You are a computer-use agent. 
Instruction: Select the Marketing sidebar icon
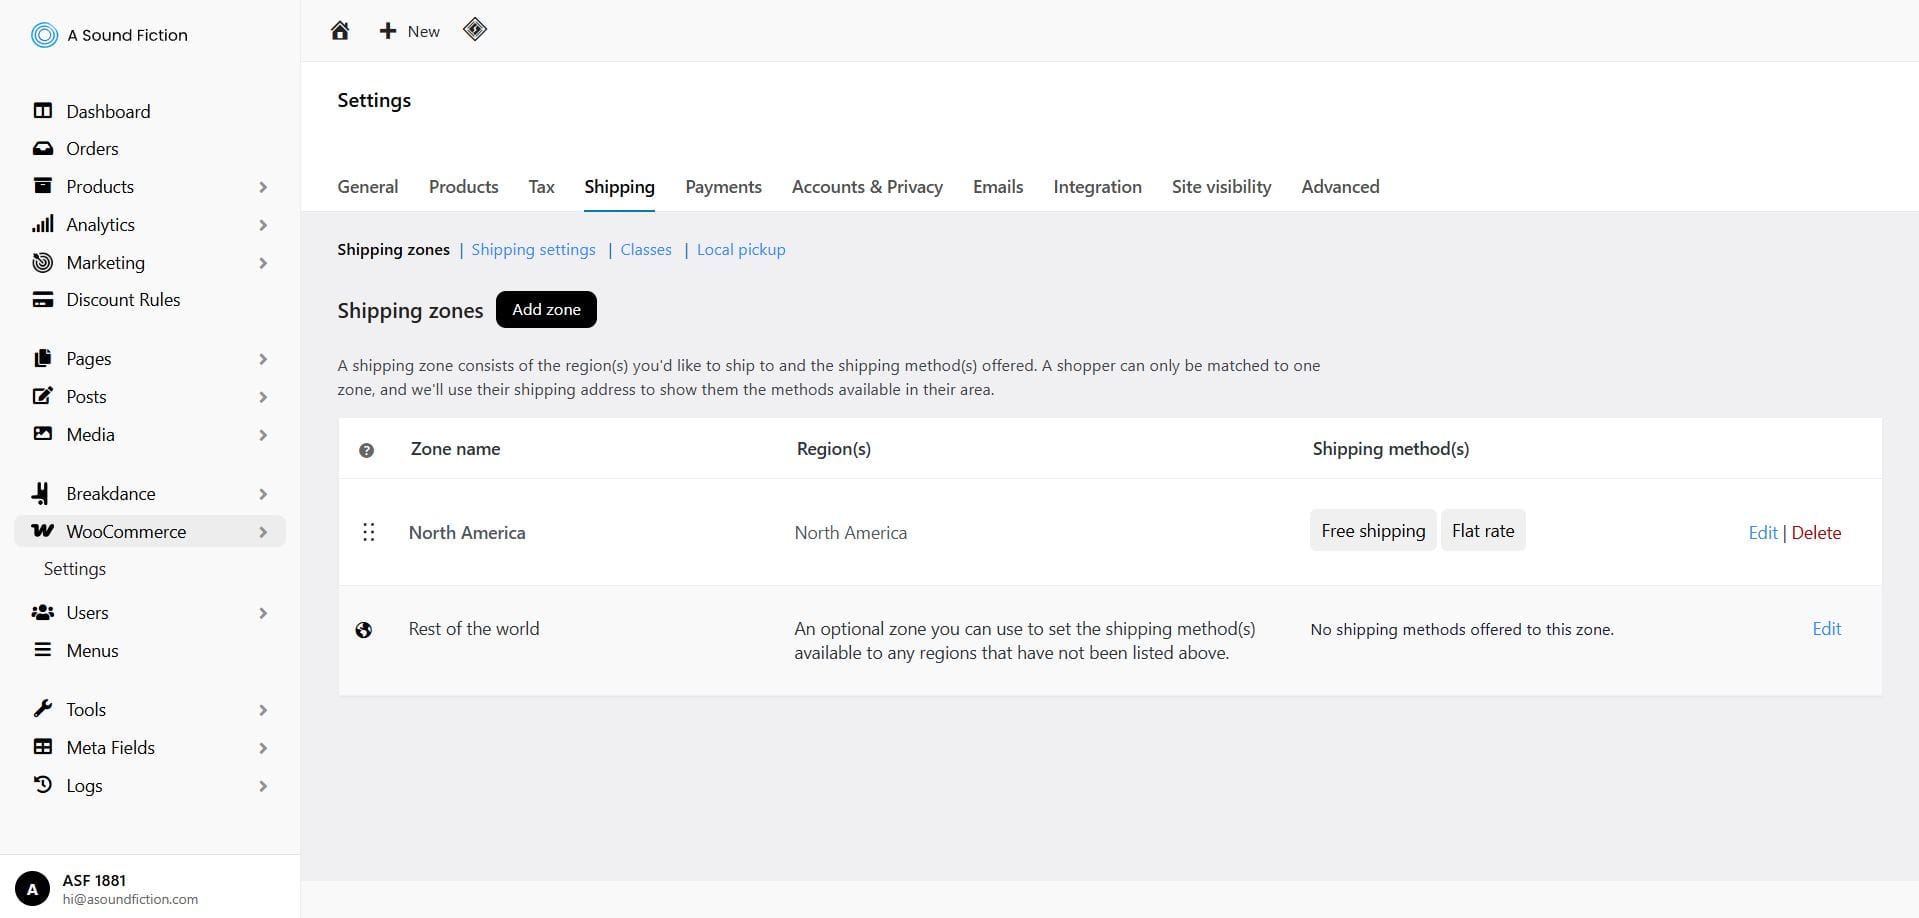[x=42, y=262]
